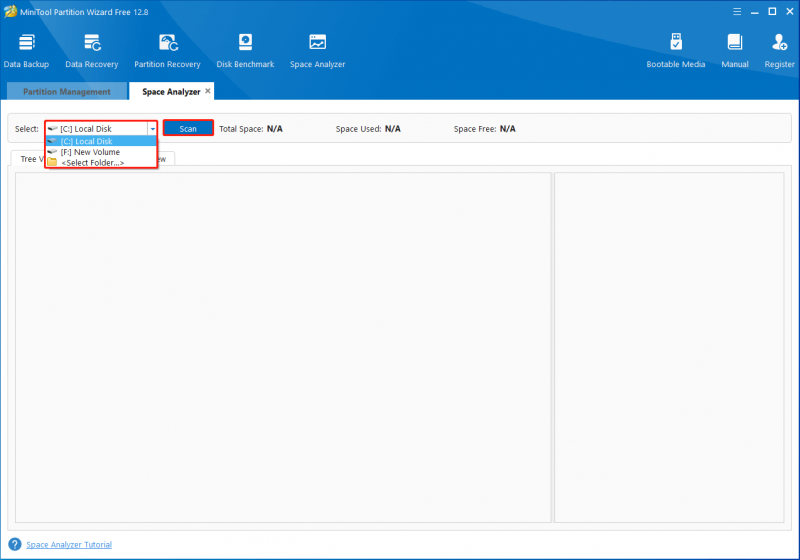Open the Space Analyzer Tutorial link
This screenshot has width=800, height=560.
(x=69, y=545)
